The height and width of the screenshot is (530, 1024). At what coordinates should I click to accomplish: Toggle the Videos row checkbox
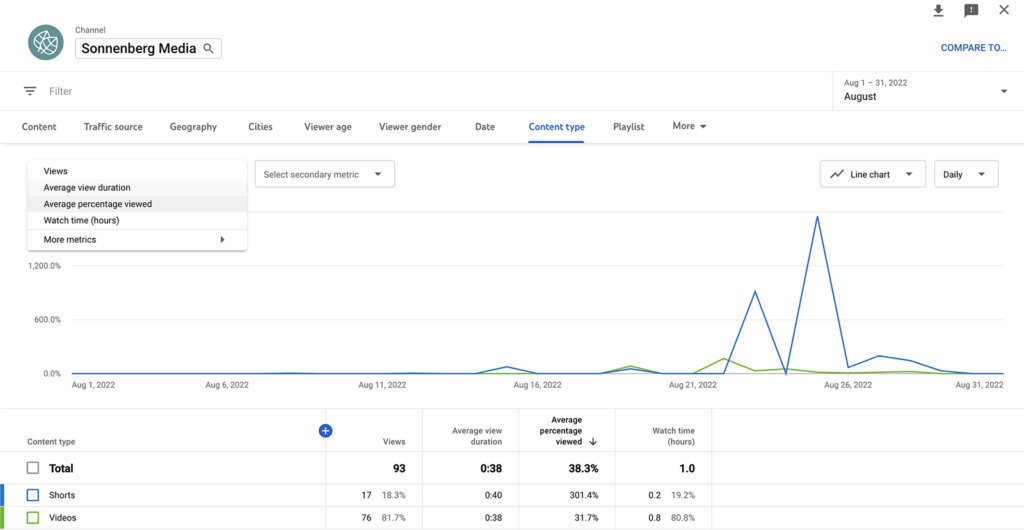(x=33, y=518)
